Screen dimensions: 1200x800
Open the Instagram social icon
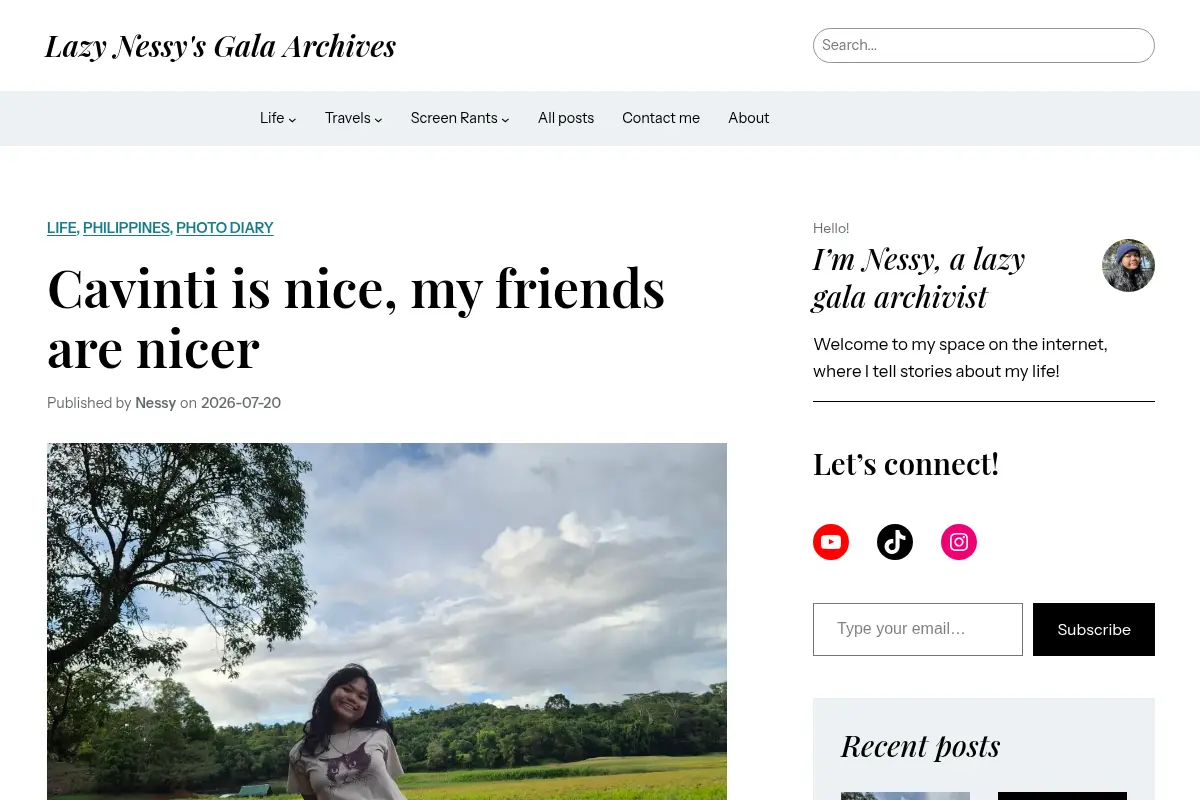point(959,542)
